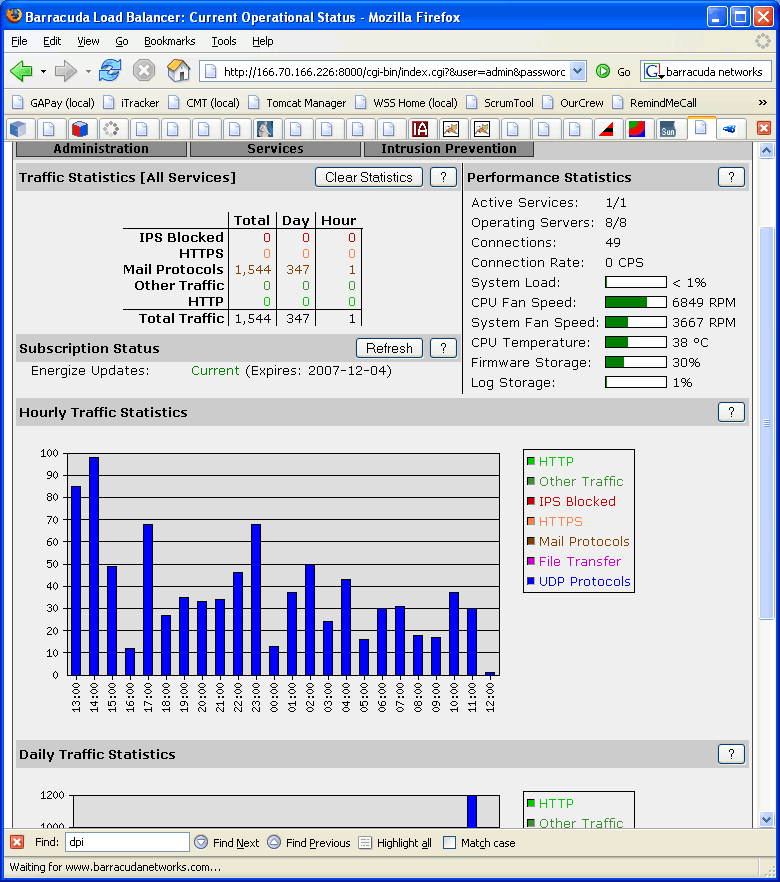780x882 pixels.
Task: Click the green Go button icon
Action: [x=603, y=71]
